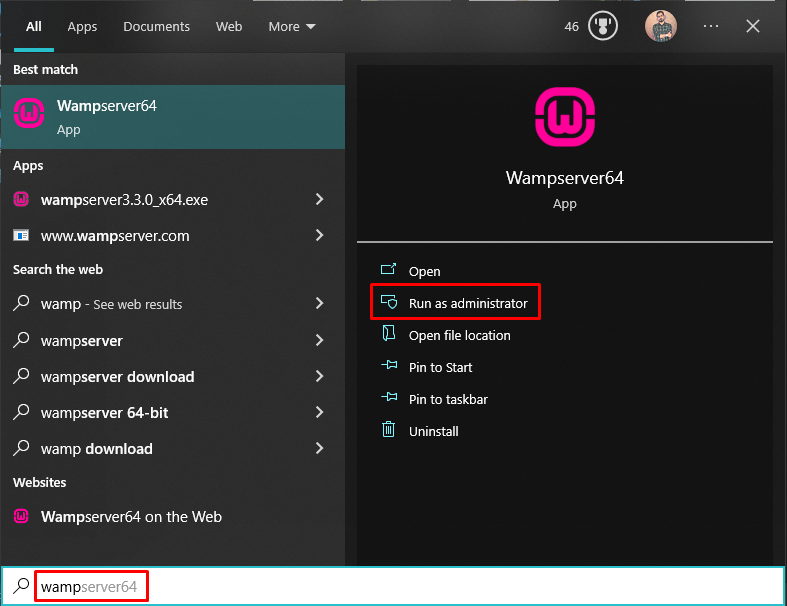Expand the wampserver3.3.0_x64.exe result arrow
Image resolution: width=787 pixels, height=606 pixels.
(320, 199)
